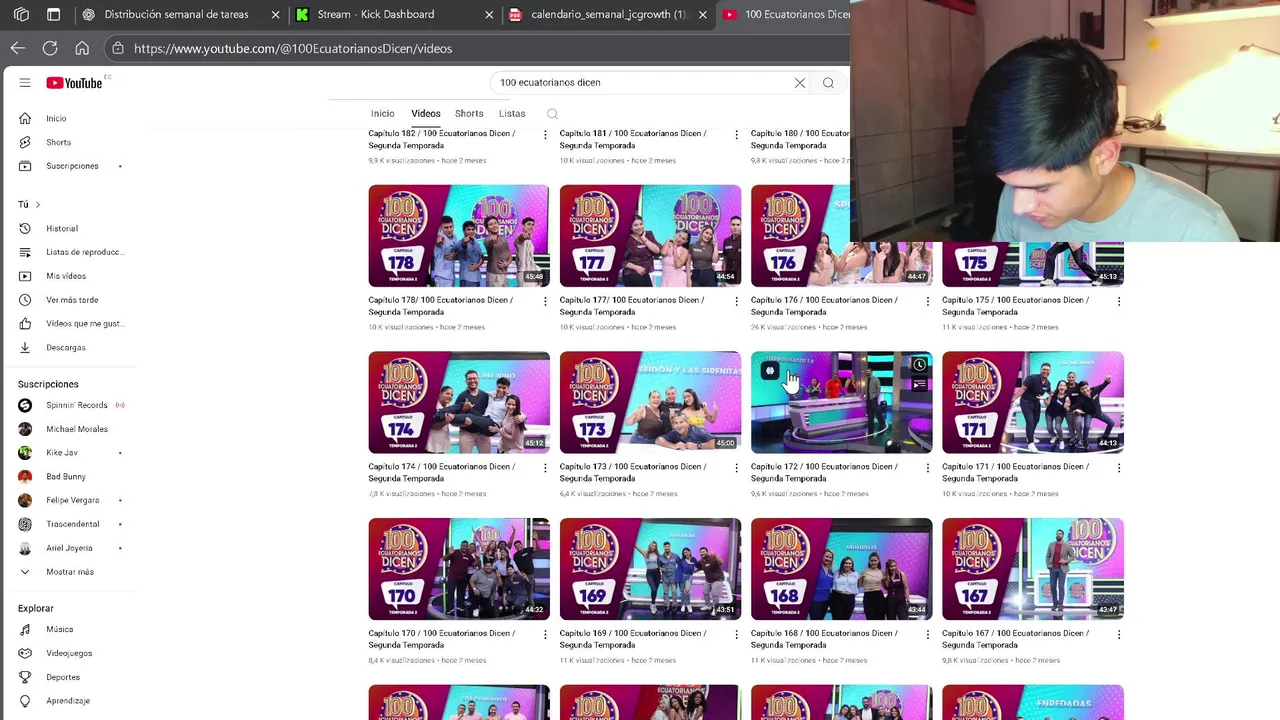Play the Capítulo 173 video thumbnail
The image size is (1280, 720).
[x=650, y=403]
